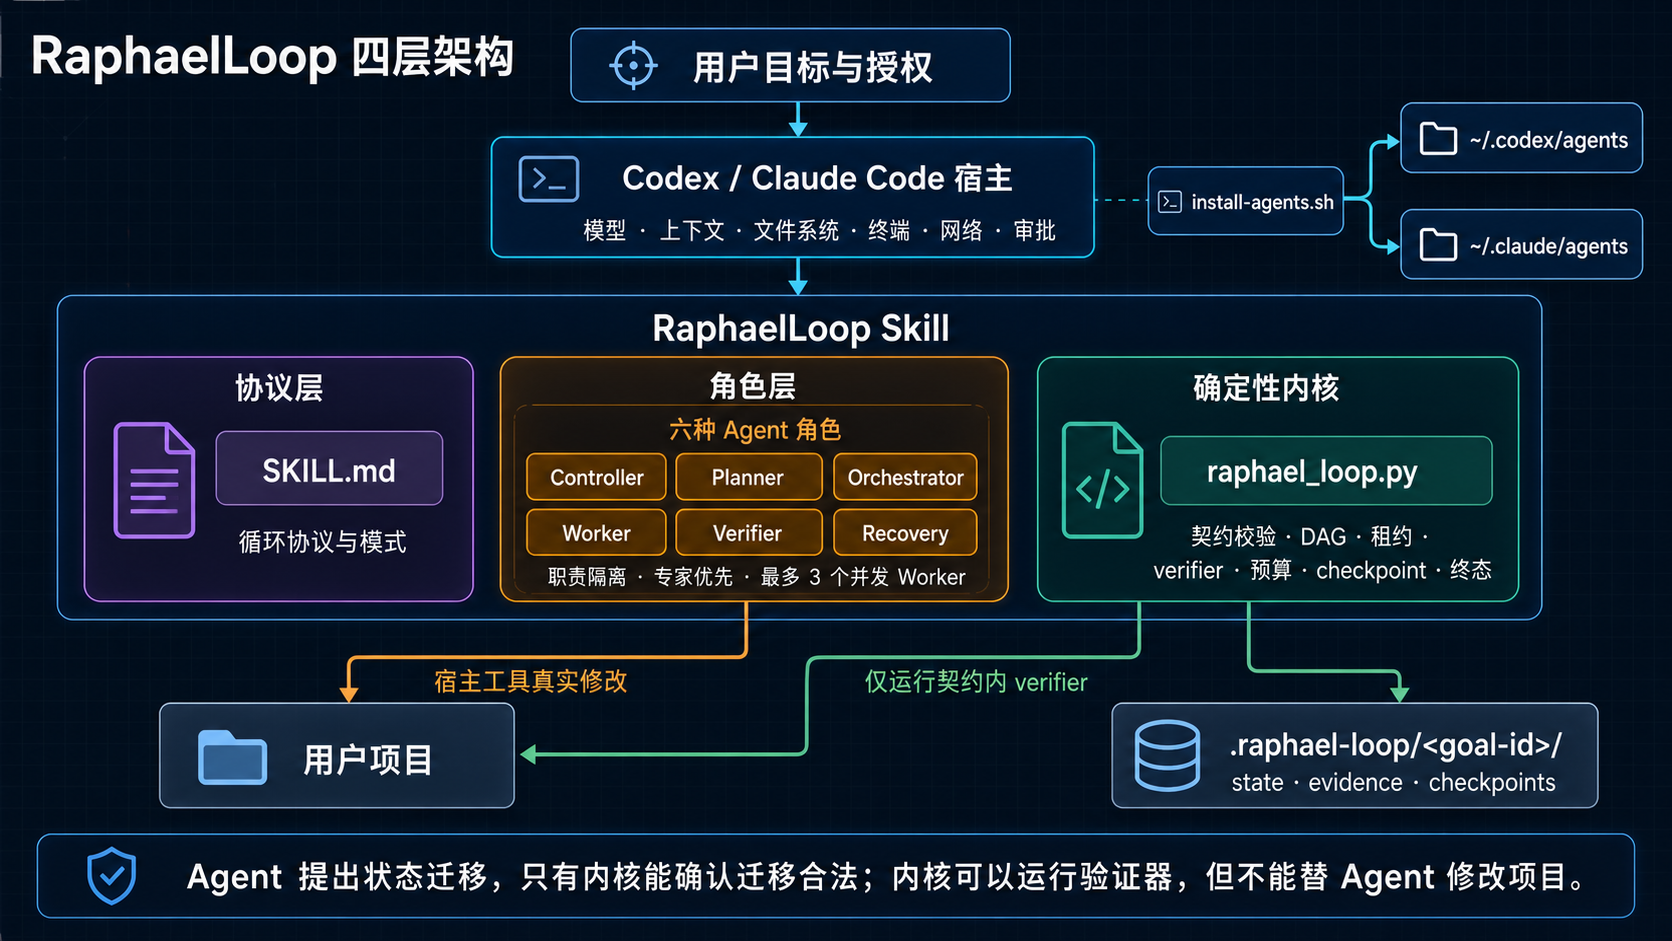Select the folder icon next to ~/.claude/agents

pos(1438,245)
